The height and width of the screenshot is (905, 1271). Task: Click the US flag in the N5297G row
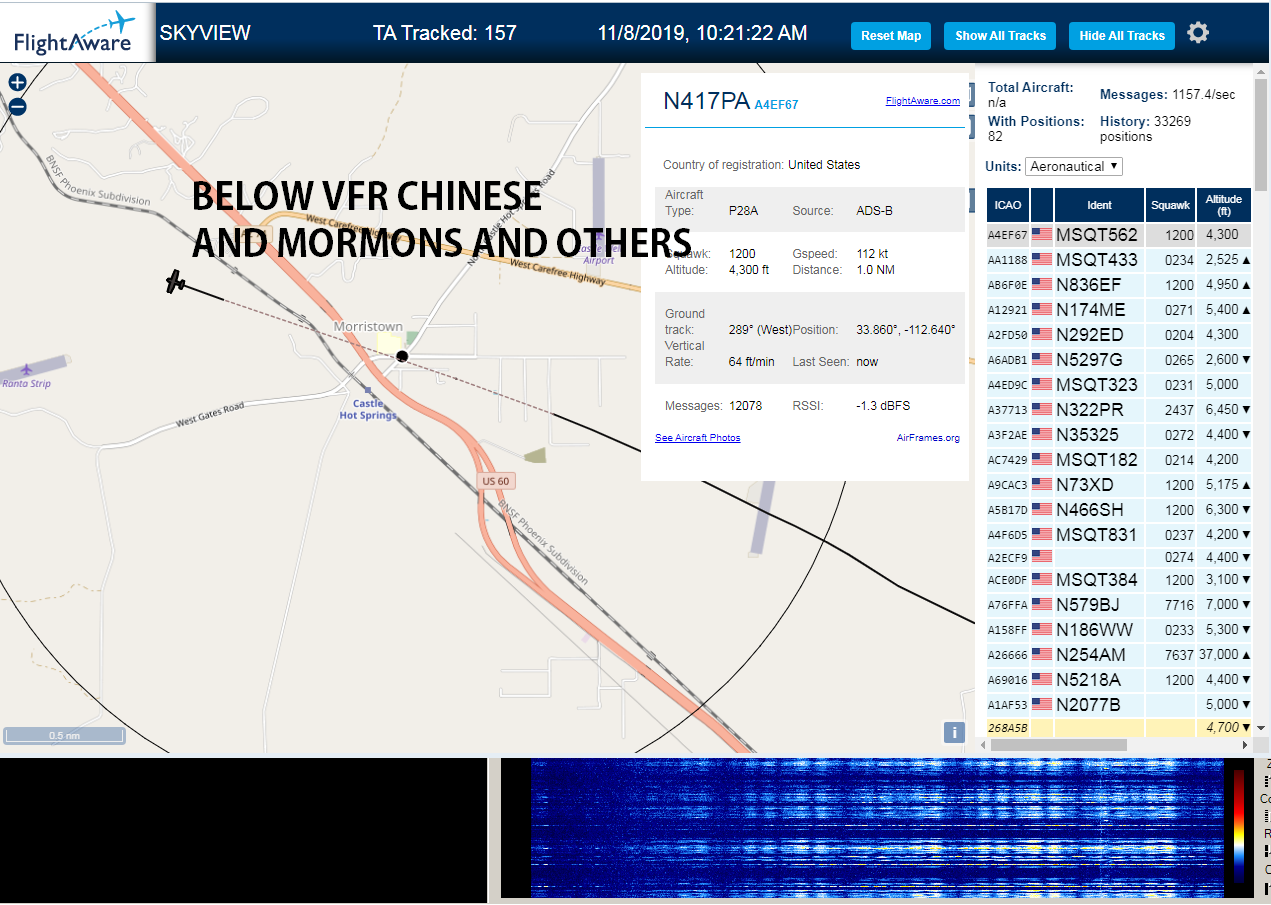tap(1042, 359)
